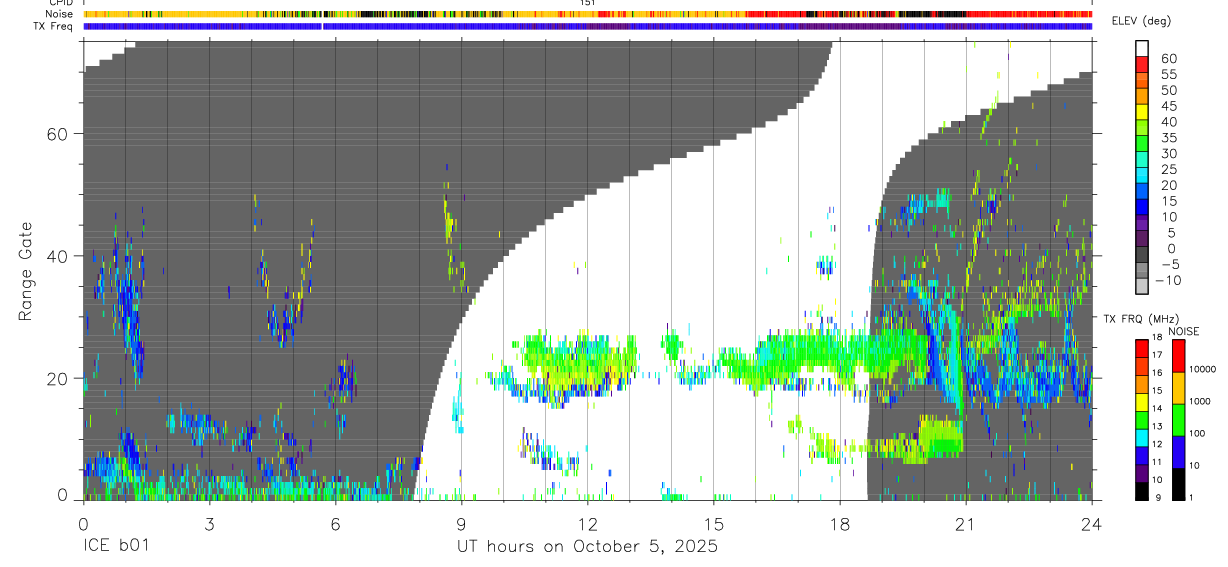Pick the black 1–10 NOISE colorbar segment
Viewport: 1228px width, 567px height.
1178,482
